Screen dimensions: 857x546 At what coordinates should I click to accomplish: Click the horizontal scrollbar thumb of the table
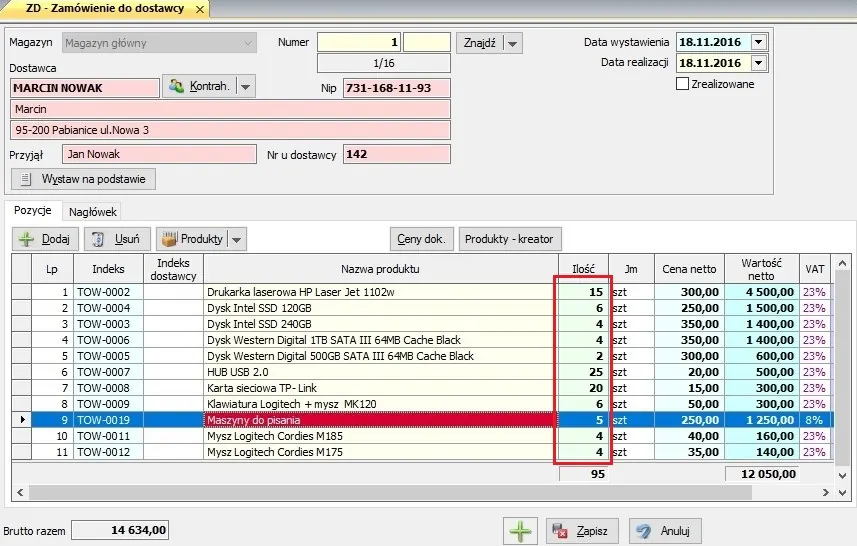[x=390, y=492]
